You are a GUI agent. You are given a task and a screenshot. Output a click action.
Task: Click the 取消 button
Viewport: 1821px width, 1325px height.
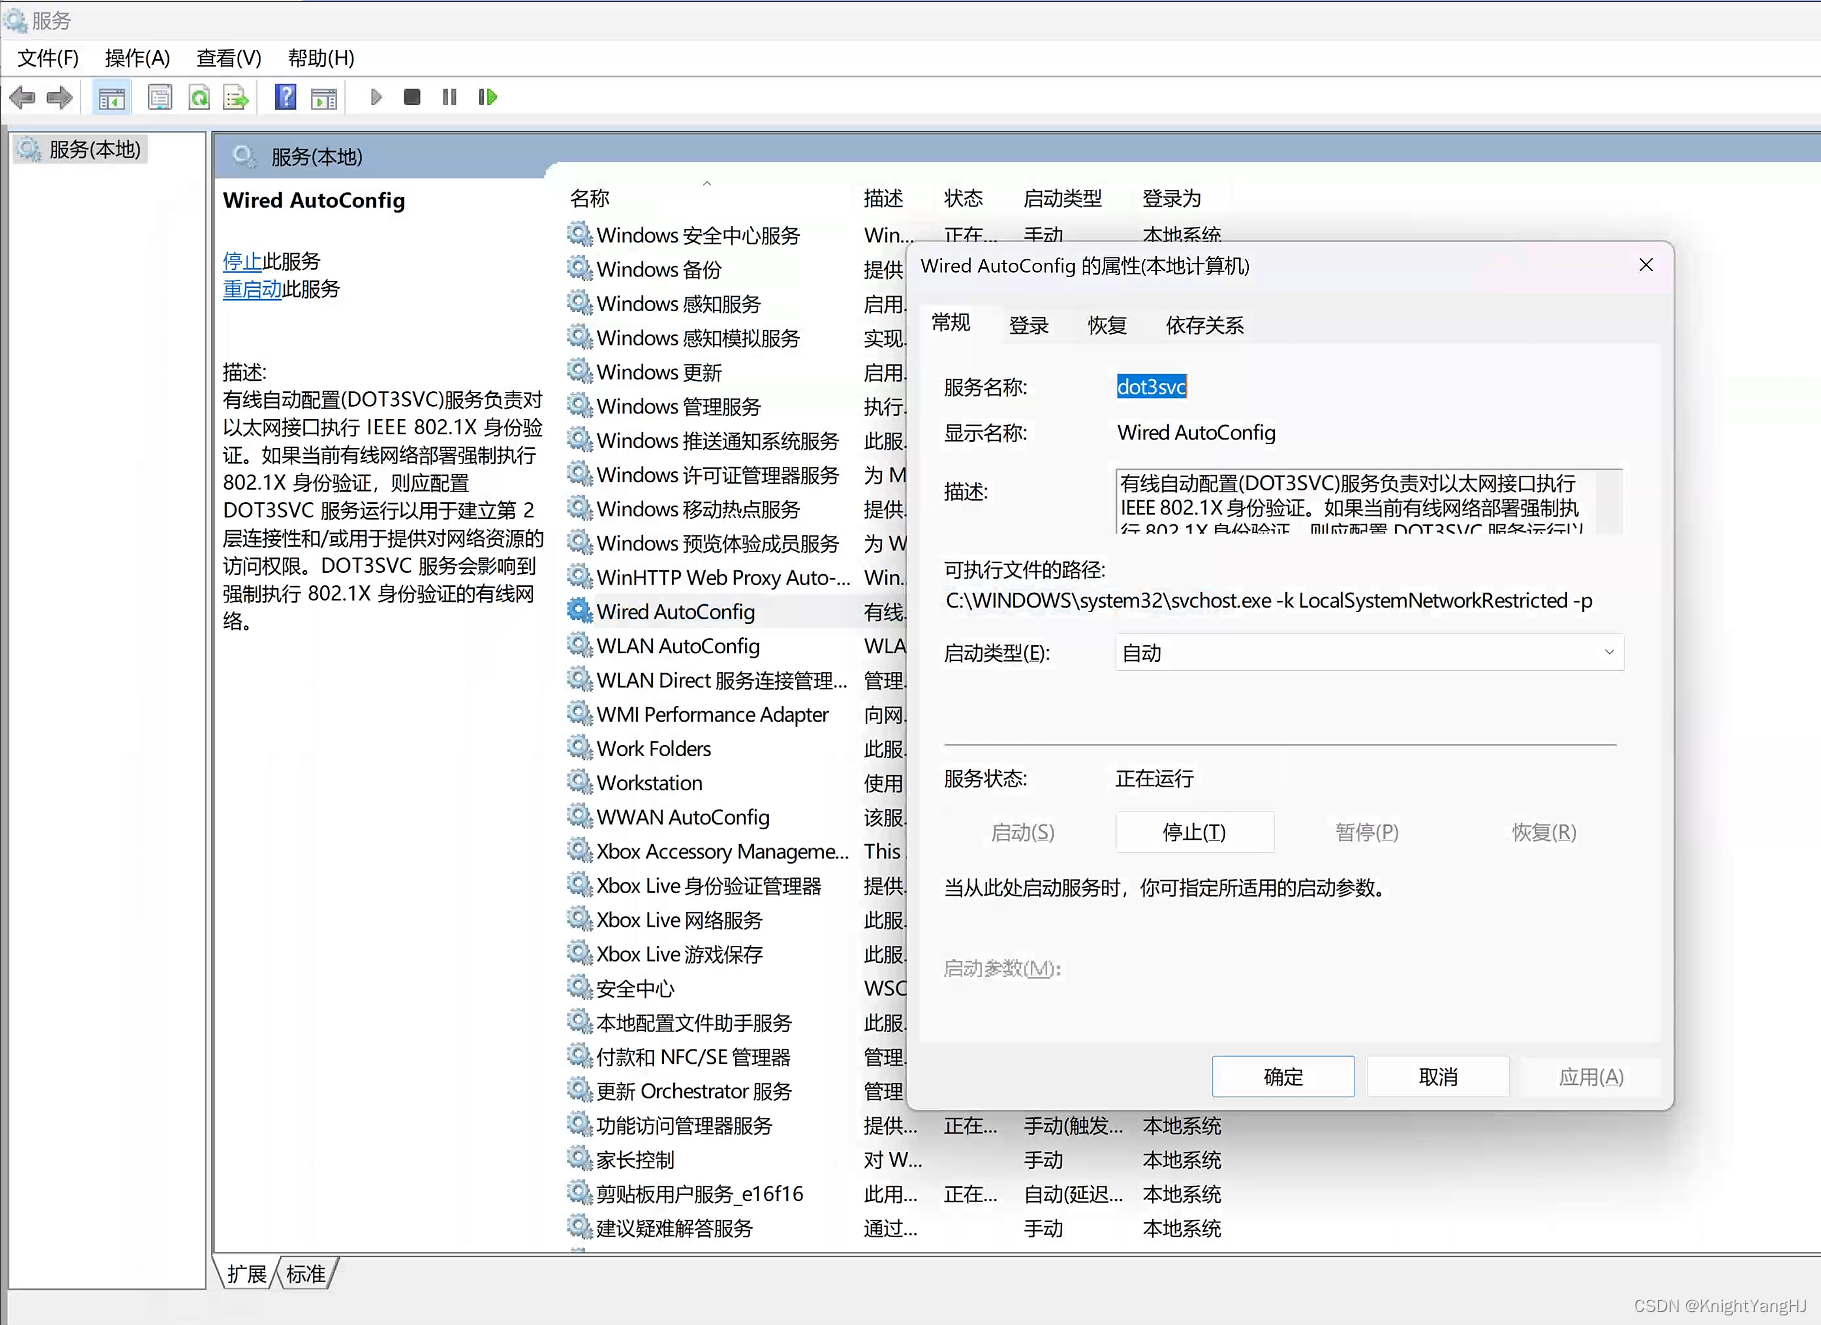[x=1438, y=1077]
